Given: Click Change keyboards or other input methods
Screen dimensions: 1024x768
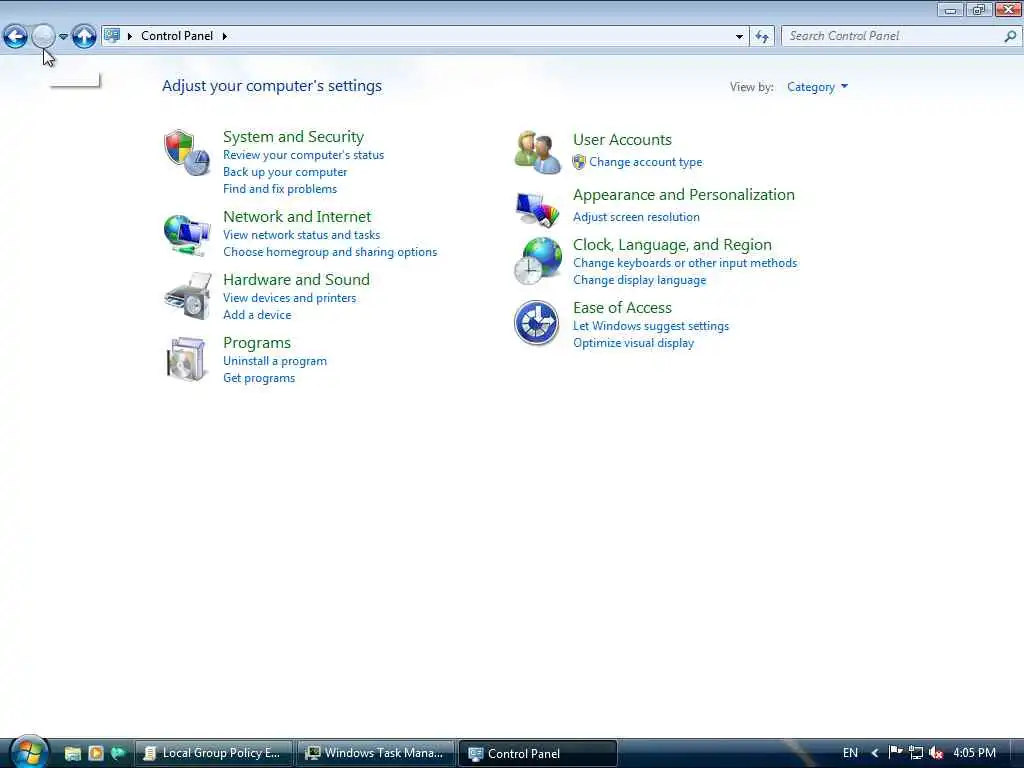Looking at the screenshot, I should coord(684,263).
